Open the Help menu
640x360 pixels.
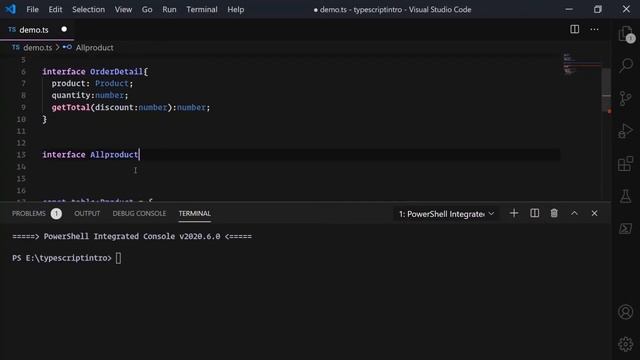[236, 9]
